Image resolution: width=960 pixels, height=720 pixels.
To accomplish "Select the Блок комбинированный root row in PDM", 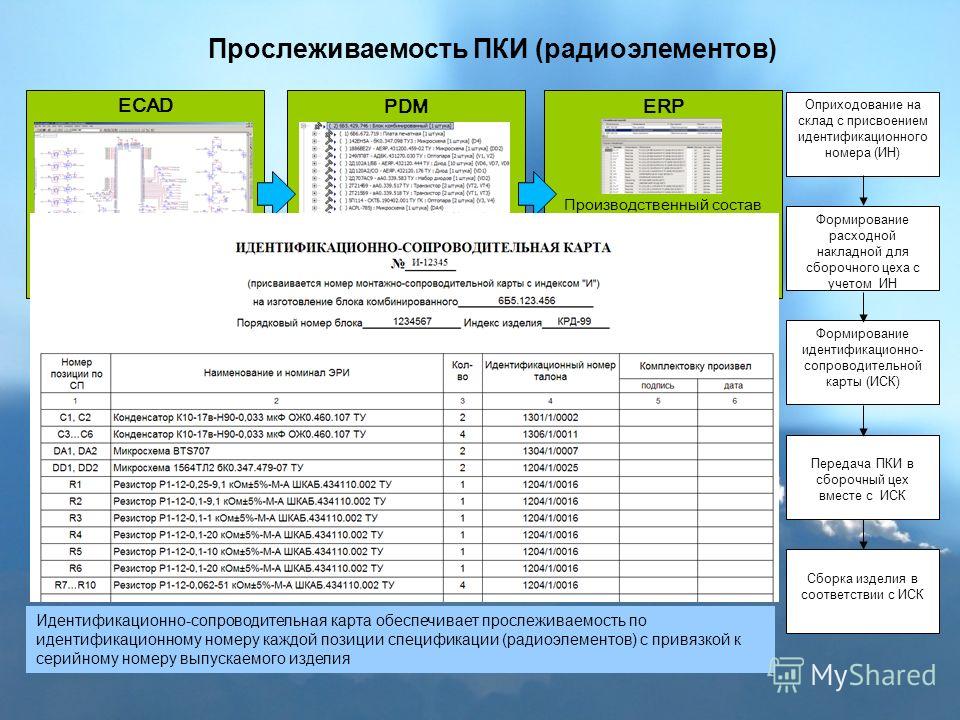I will pyautogui.click(x=390, y=126).
